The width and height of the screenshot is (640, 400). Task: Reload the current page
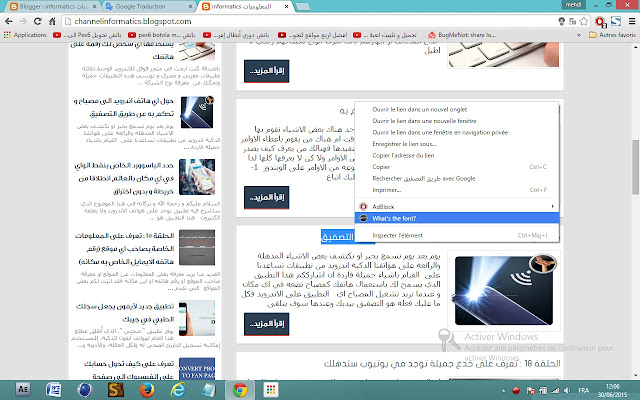coord(38,21)
